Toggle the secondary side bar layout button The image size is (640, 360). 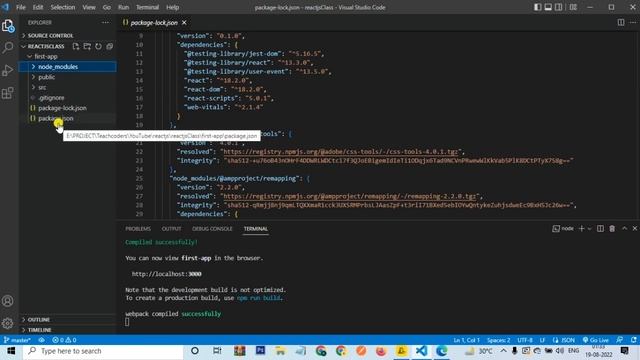(559, 7)
